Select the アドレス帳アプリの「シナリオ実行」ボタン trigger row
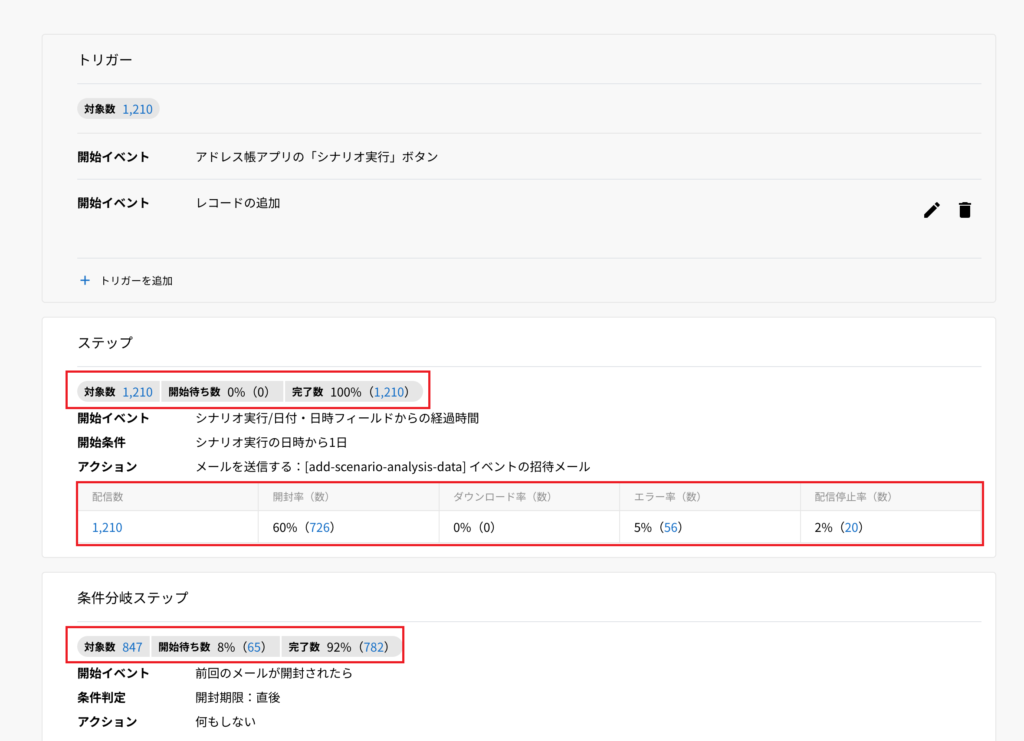Image resolution: width=1024 pixels, height=741 pixels. (x=317, y=157)
